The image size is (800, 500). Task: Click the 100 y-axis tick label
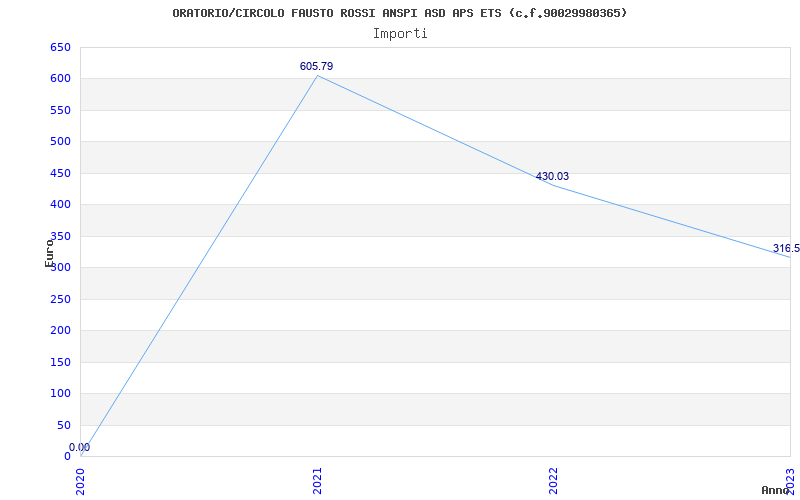(60, 393)
